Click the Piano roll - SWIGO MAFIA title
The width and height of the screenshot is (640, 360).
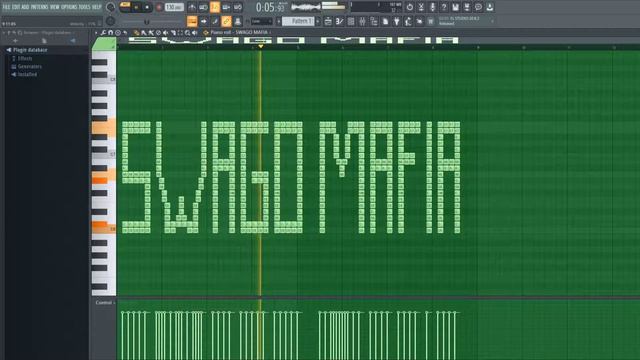coord(239,33)
